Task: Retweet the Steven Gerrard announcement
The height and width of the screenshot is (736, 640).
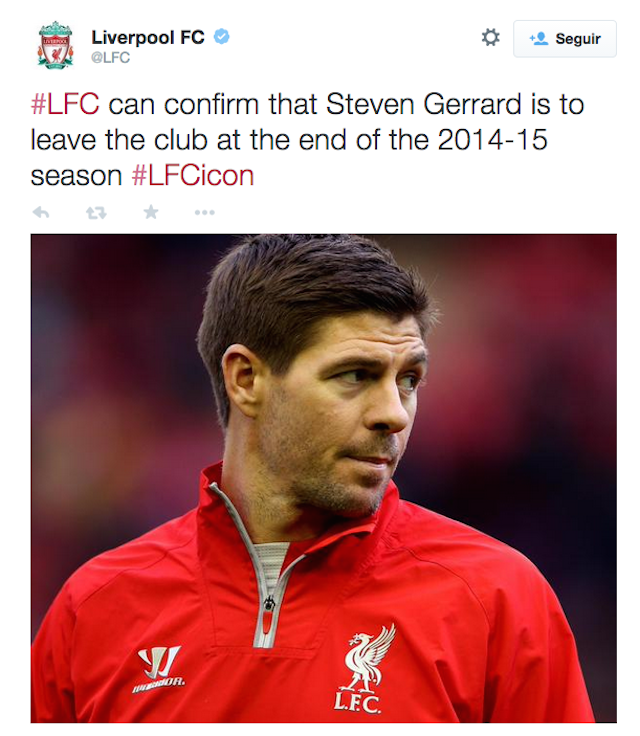Action: pos(96,213)
